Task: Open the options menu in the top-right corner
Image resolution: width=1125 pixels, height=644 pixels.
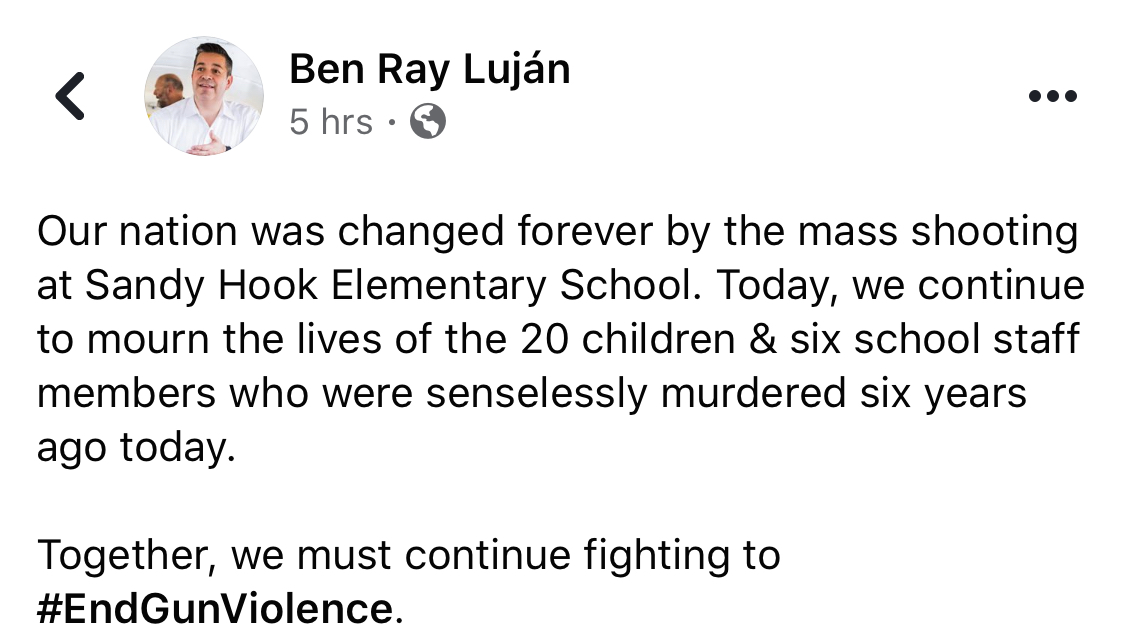Action: click(1052, 95)
